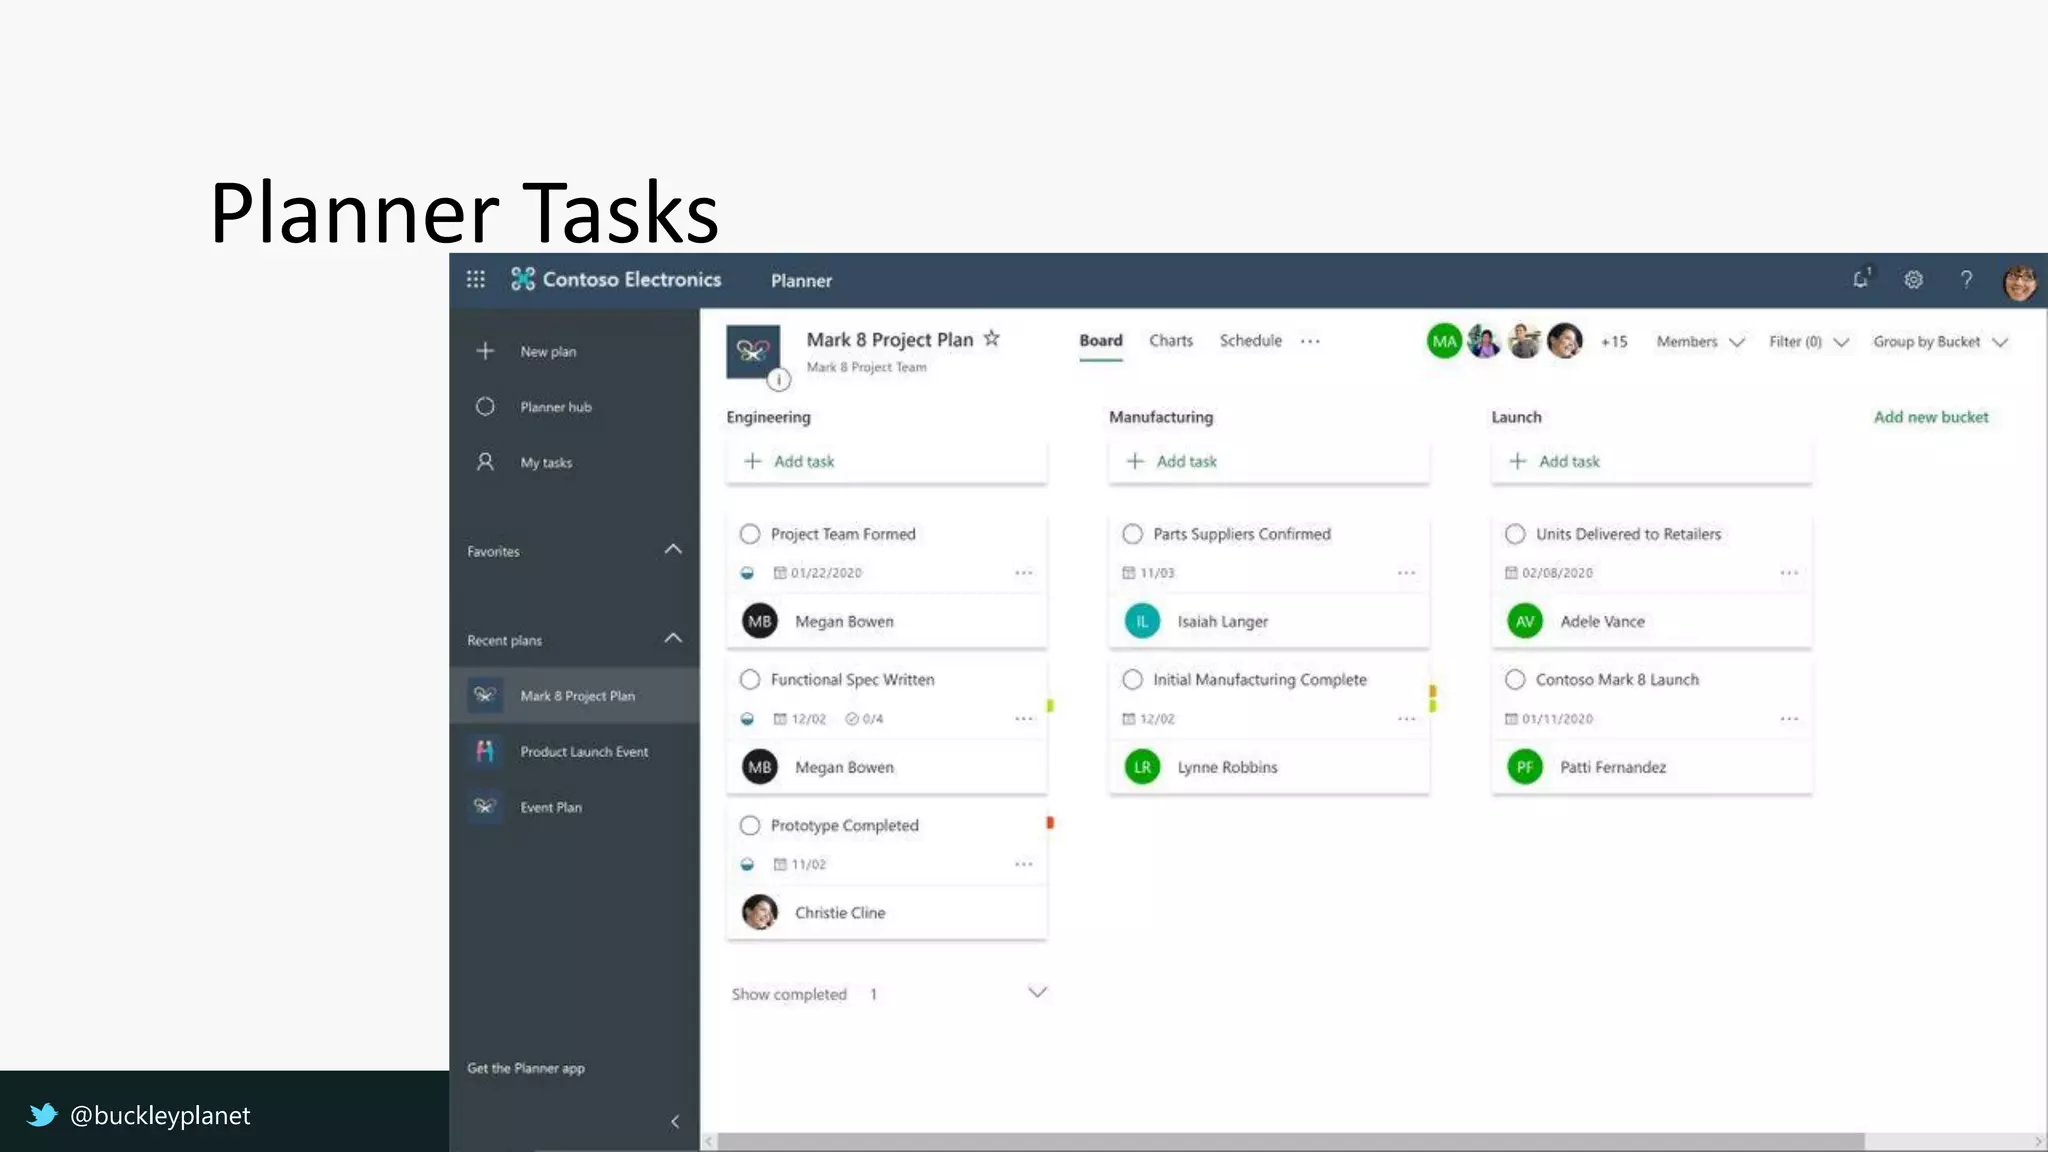Click the Product Launch Event plan icon

pos(485,751)
